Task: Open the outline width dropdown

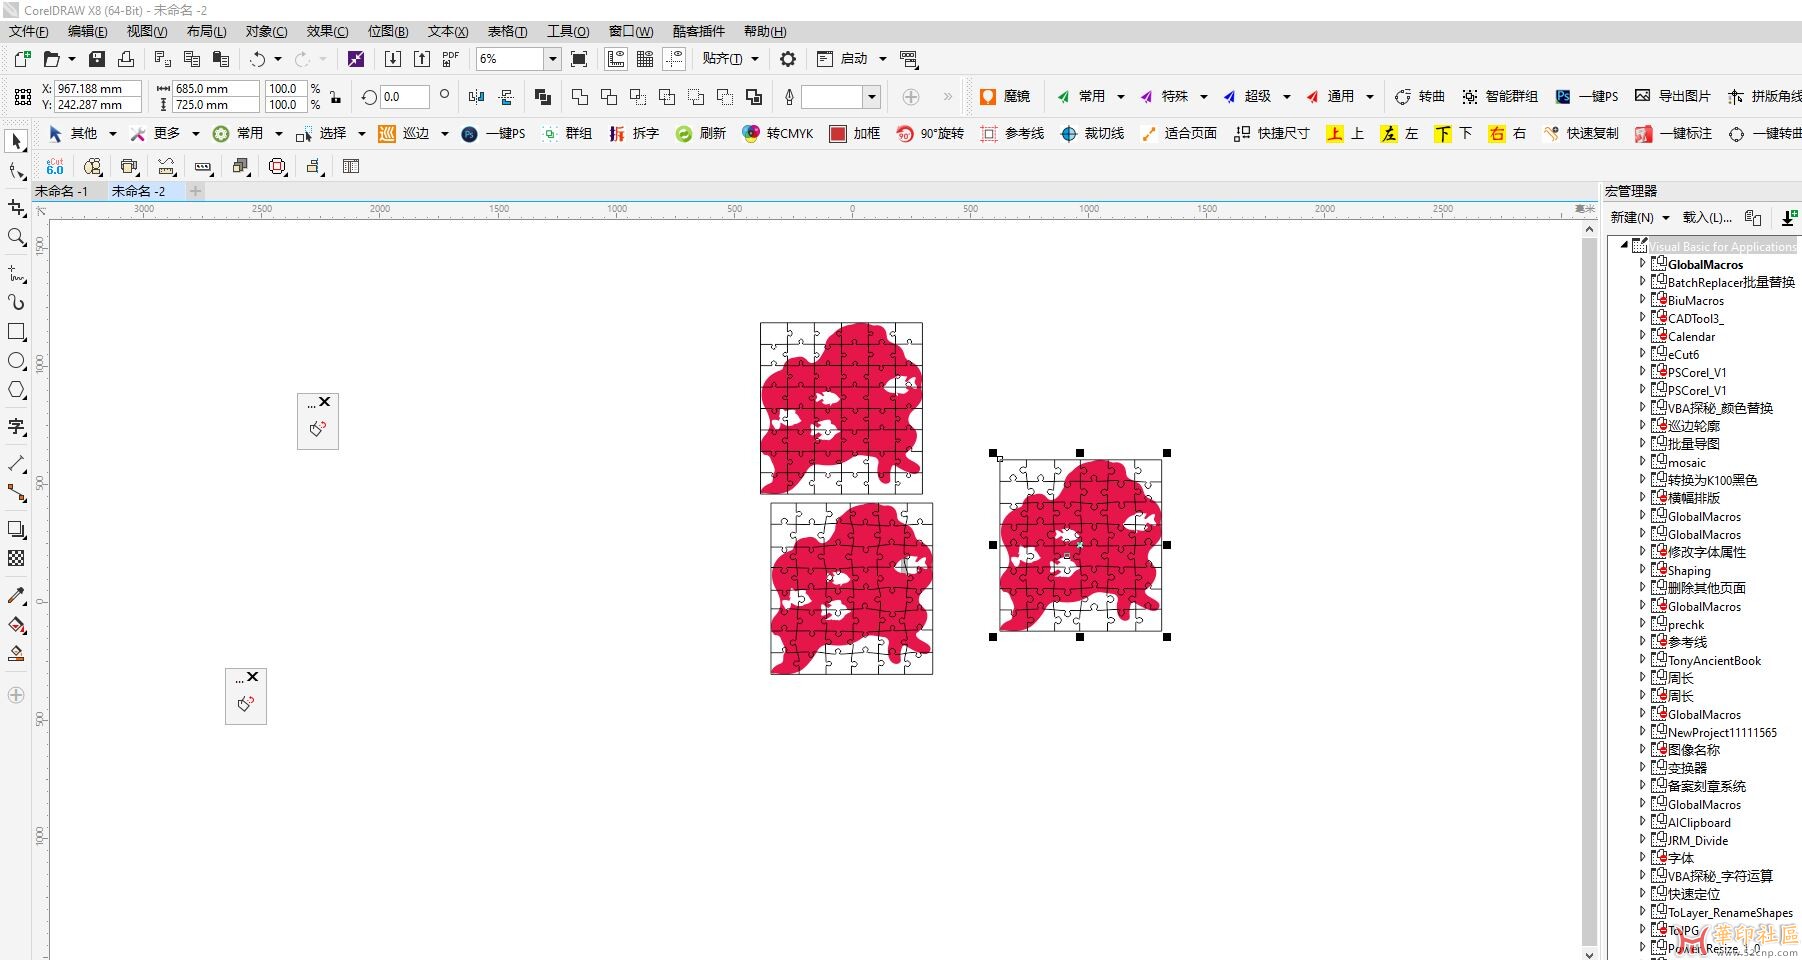Action: click(872, 97)
